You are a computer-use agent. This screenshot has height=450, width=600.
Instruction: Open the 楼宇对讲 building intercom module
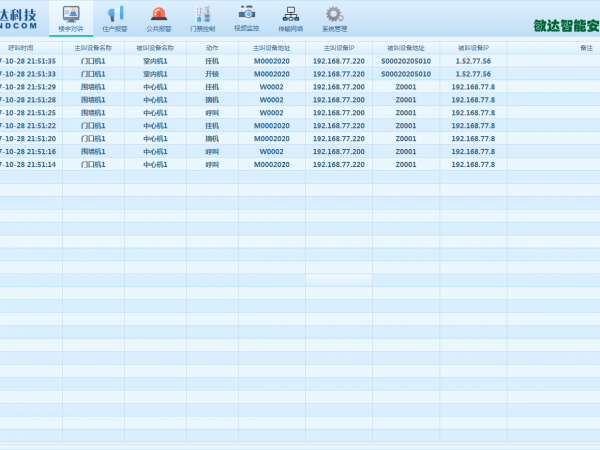tap(71, 18)
